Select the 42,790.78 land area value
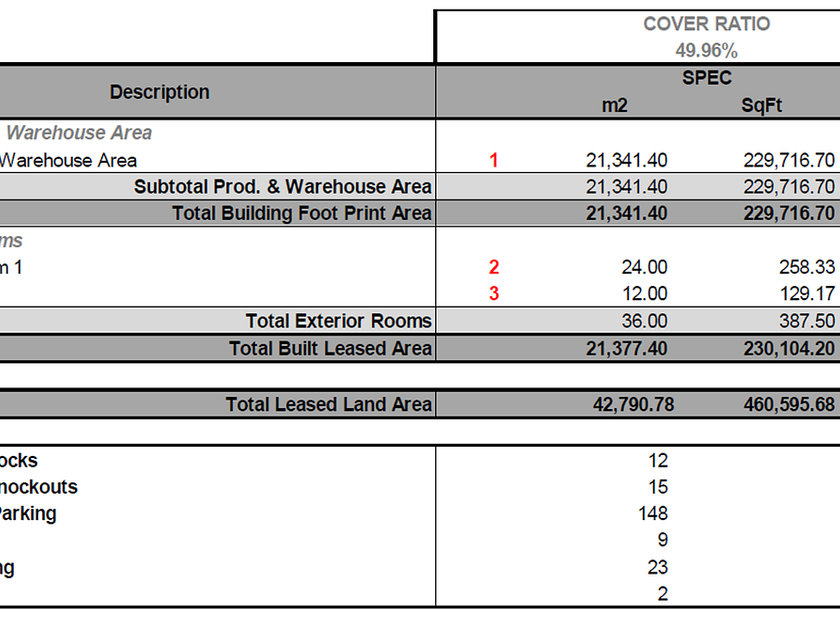Image resolution: width=840 pixels, height=630 pixels. (633, 404)
